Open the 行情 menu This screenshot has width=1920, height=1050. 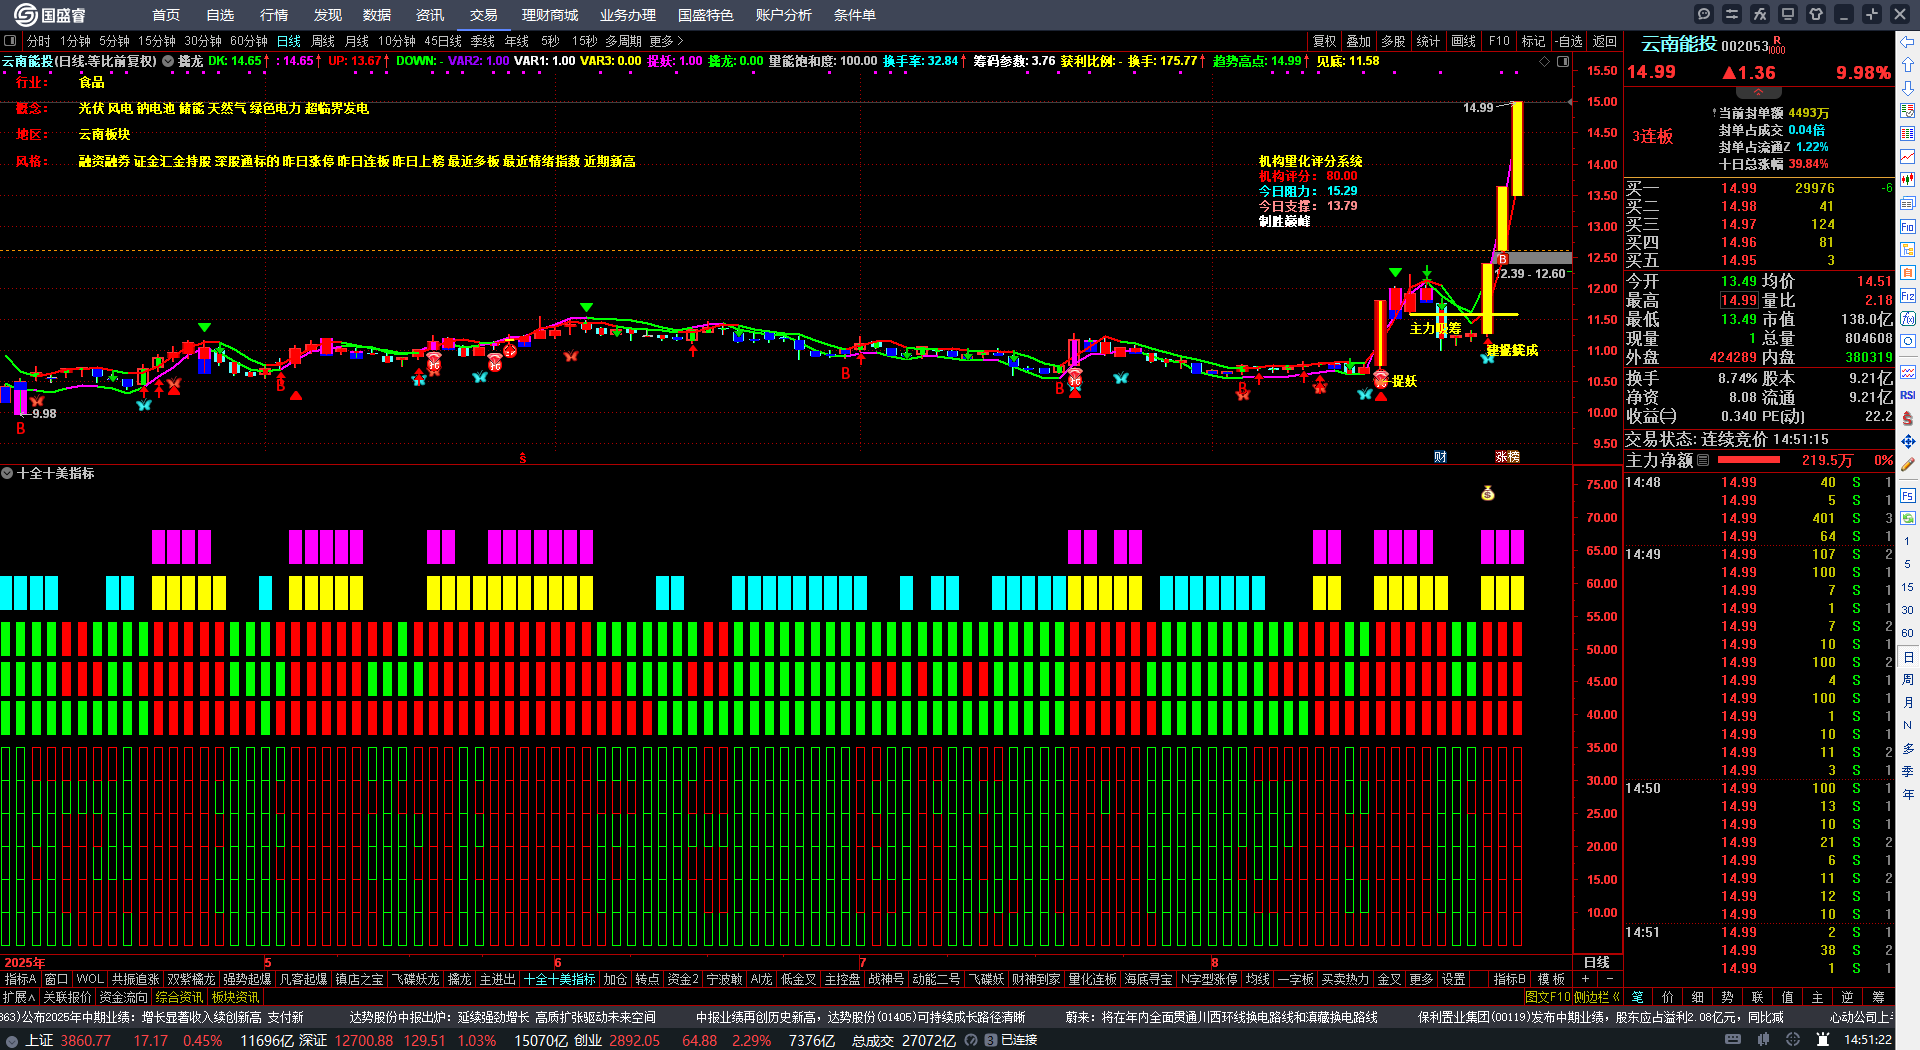[274, 15]
